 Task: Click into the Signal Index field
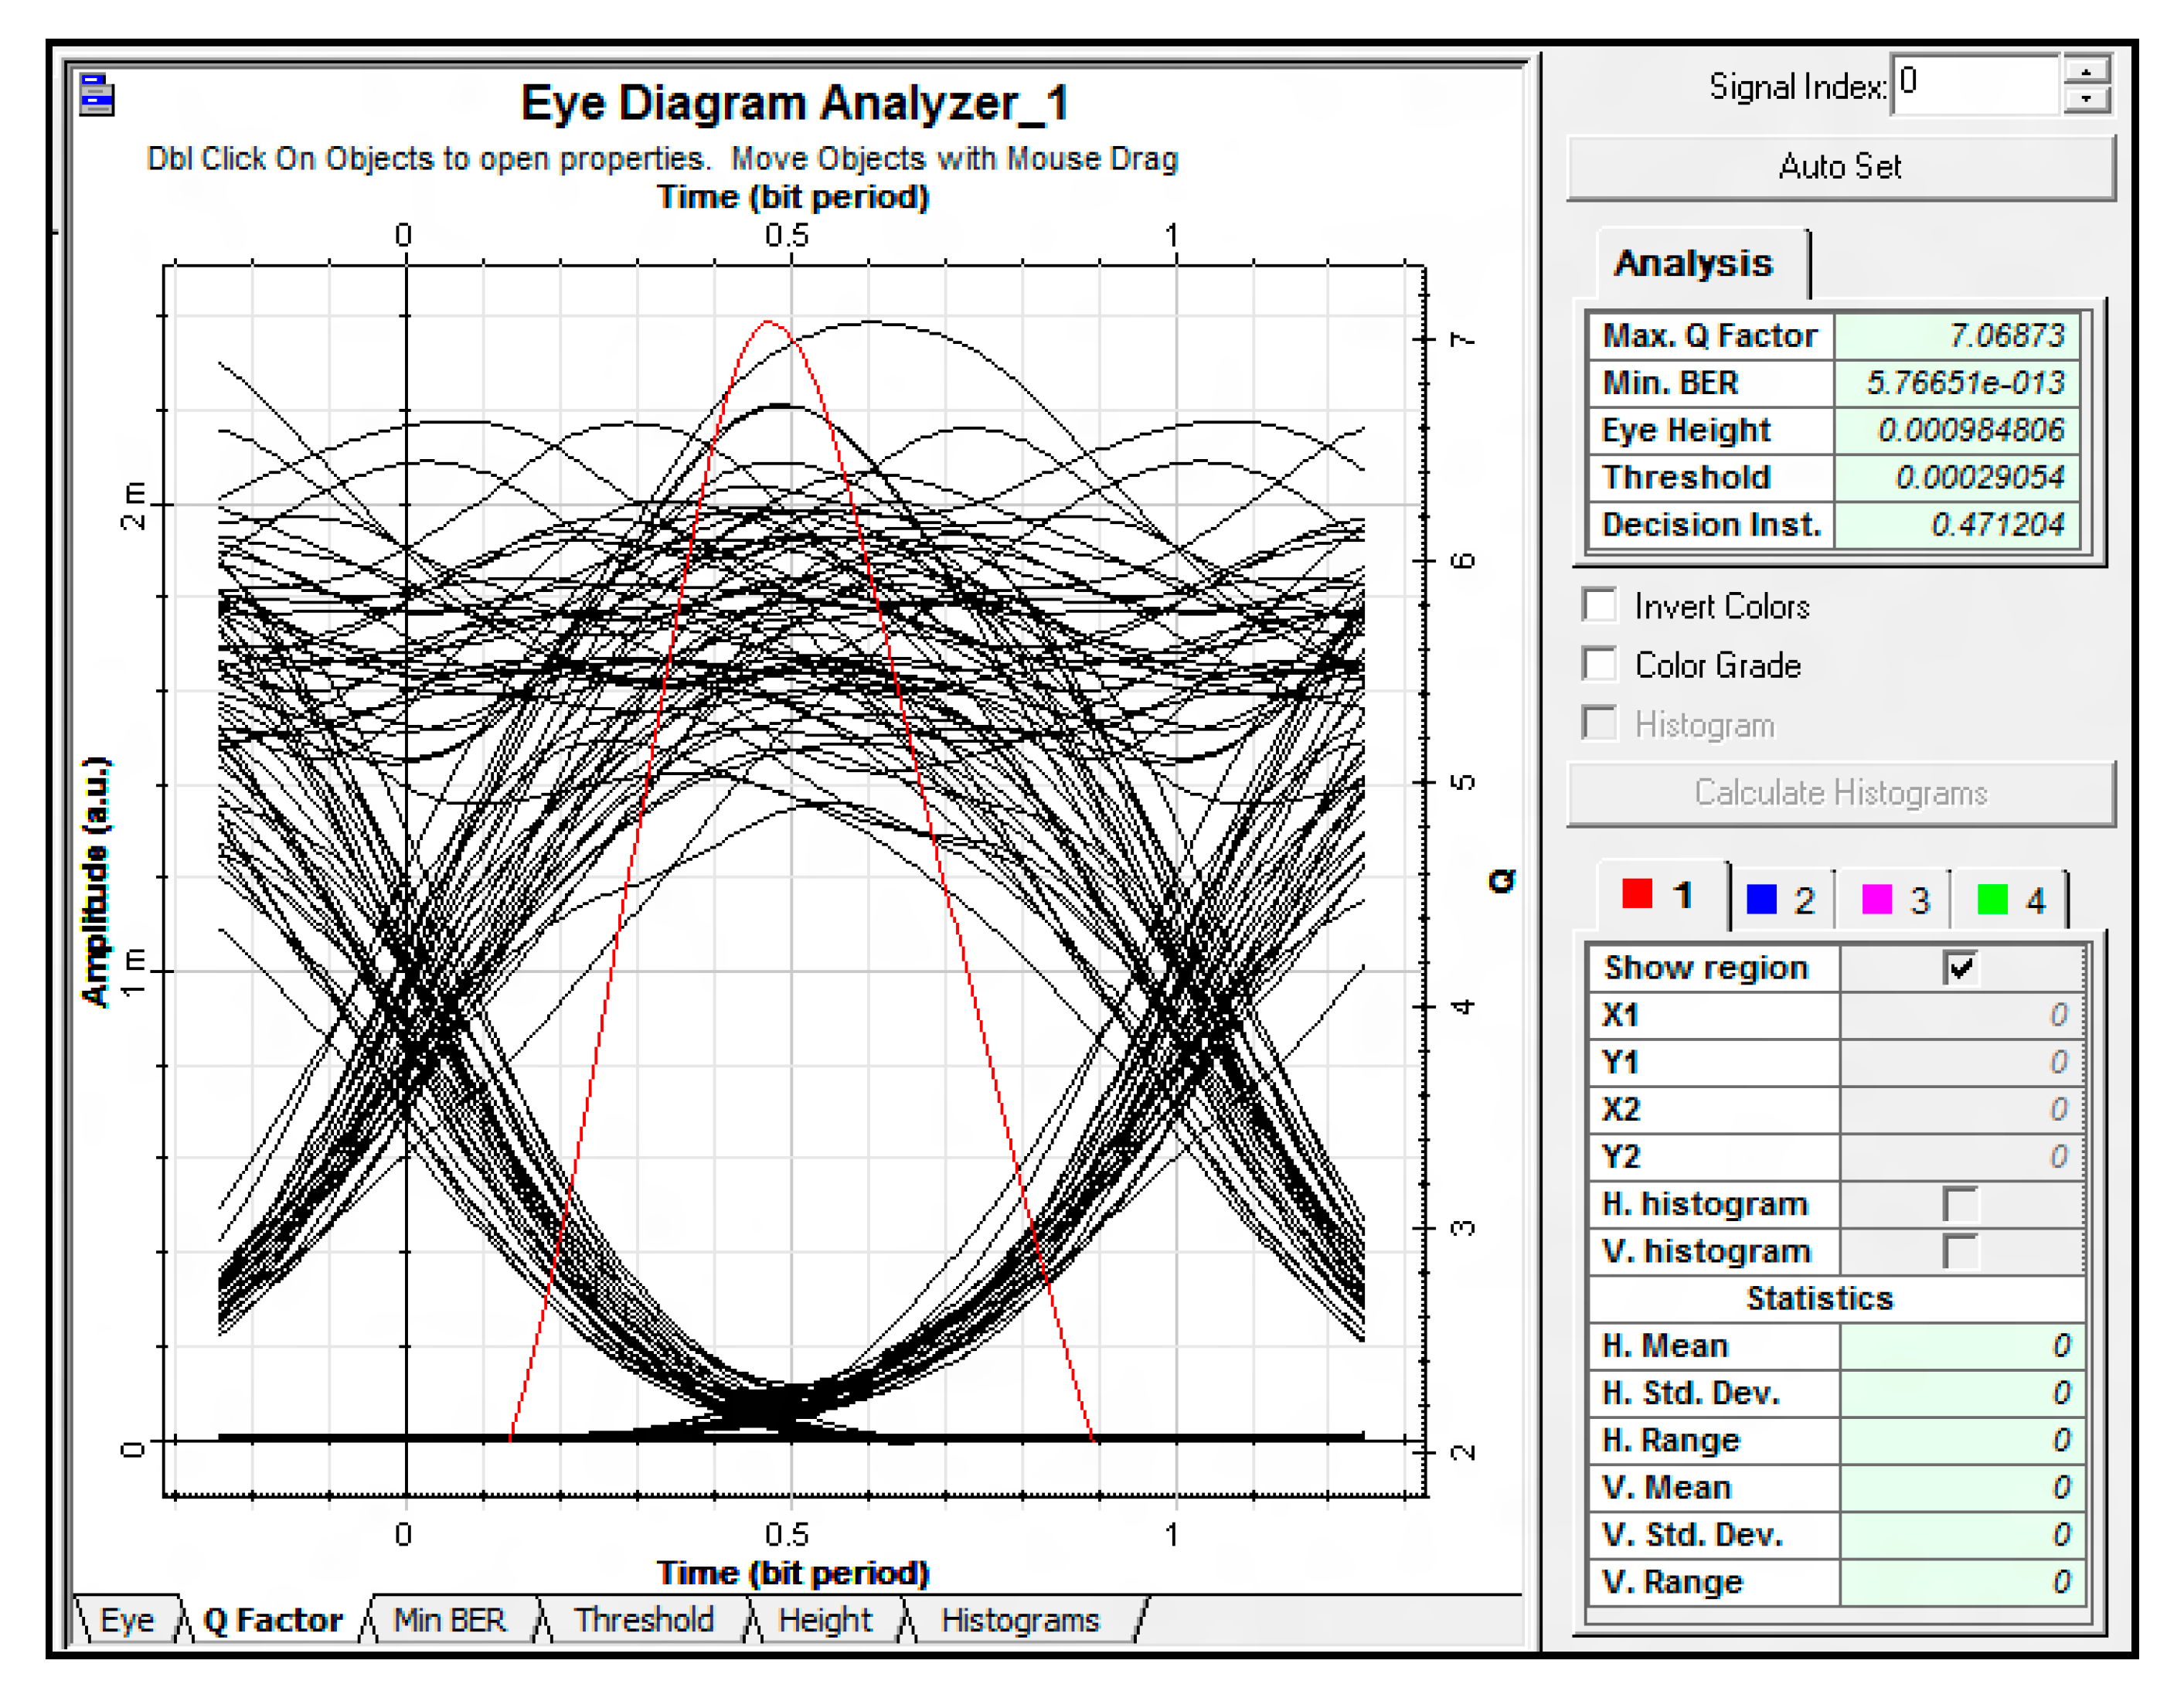pos(1975,84)
